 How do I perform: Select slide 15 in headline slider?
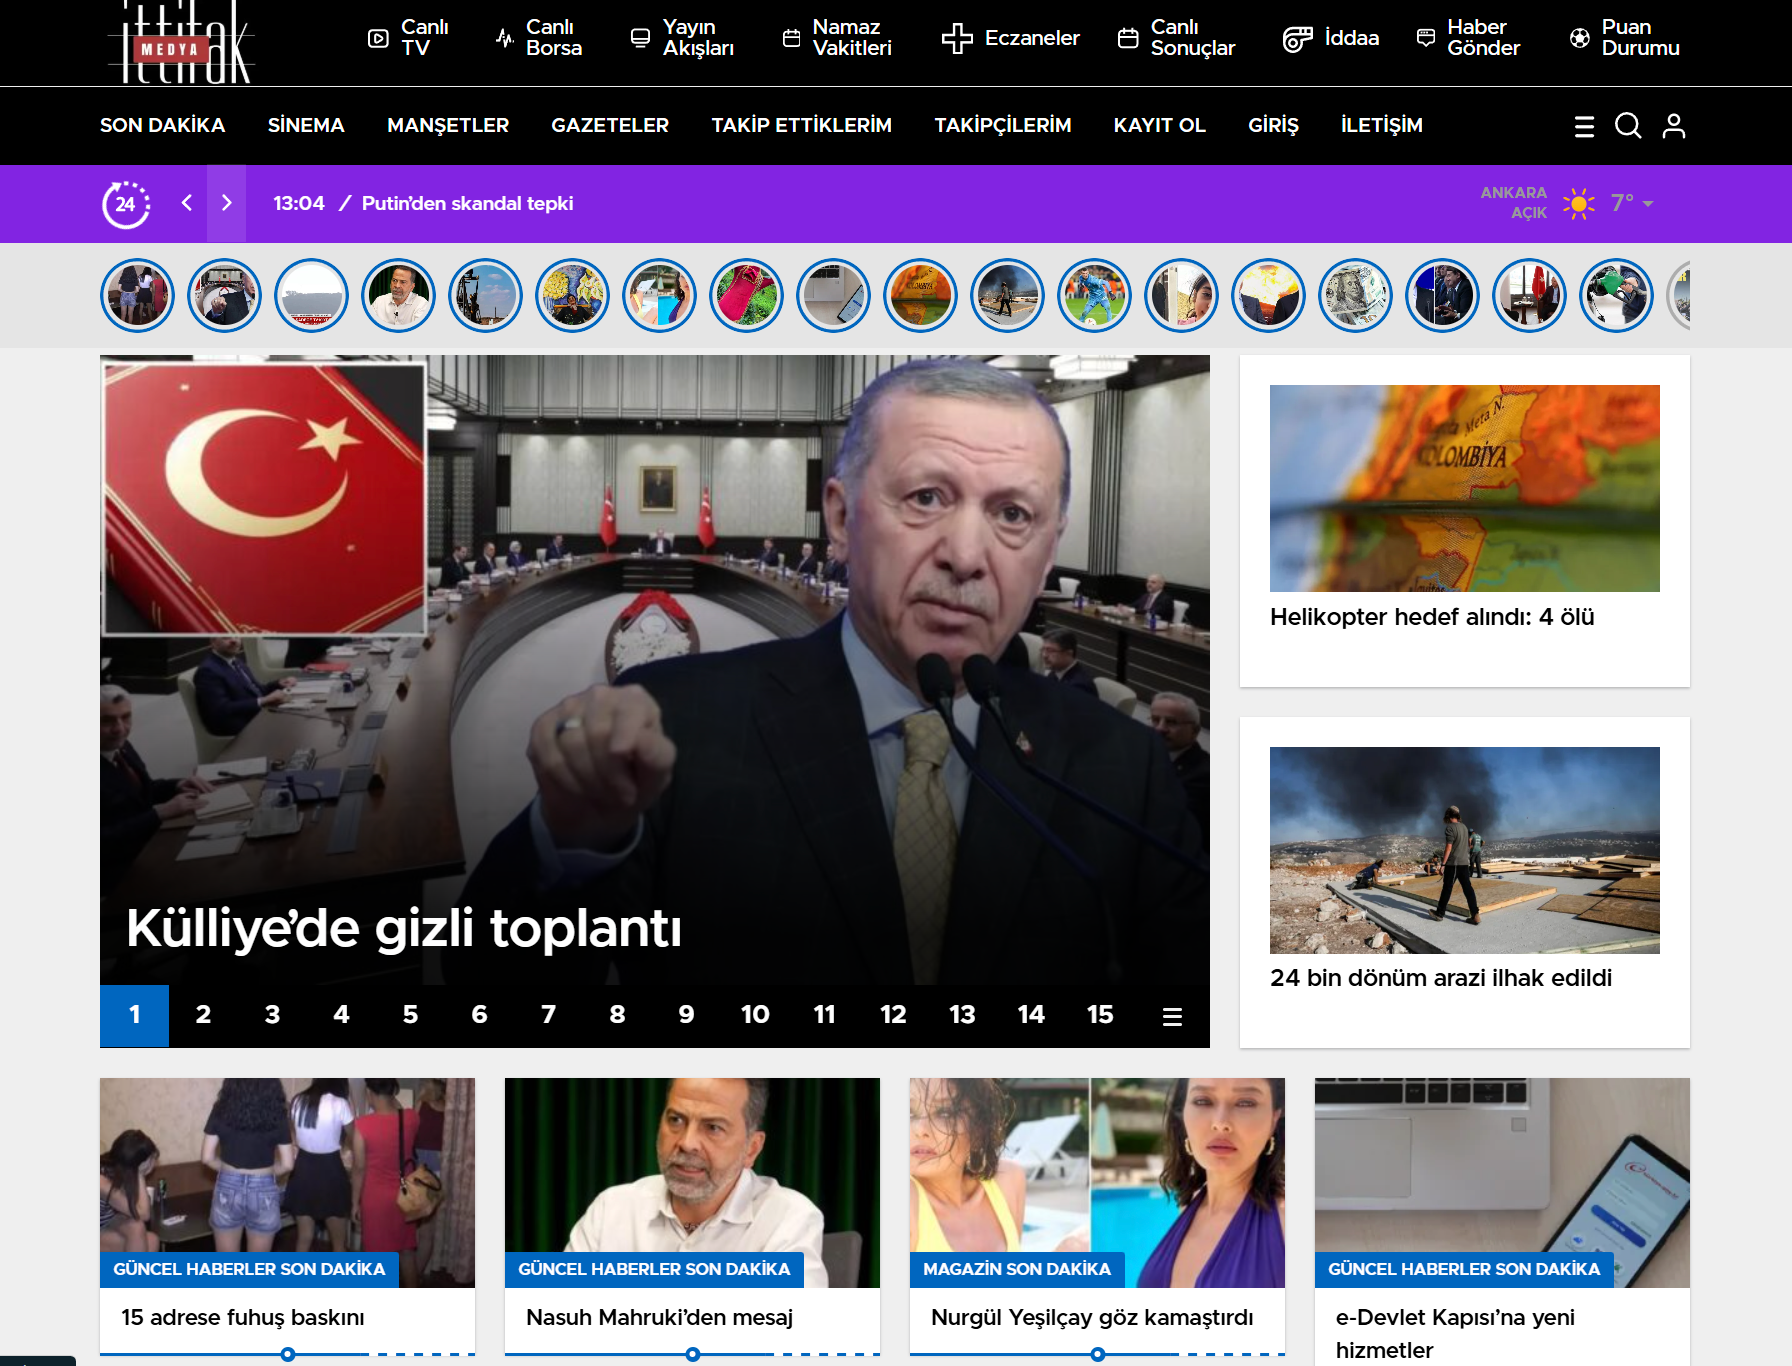1100,1015
